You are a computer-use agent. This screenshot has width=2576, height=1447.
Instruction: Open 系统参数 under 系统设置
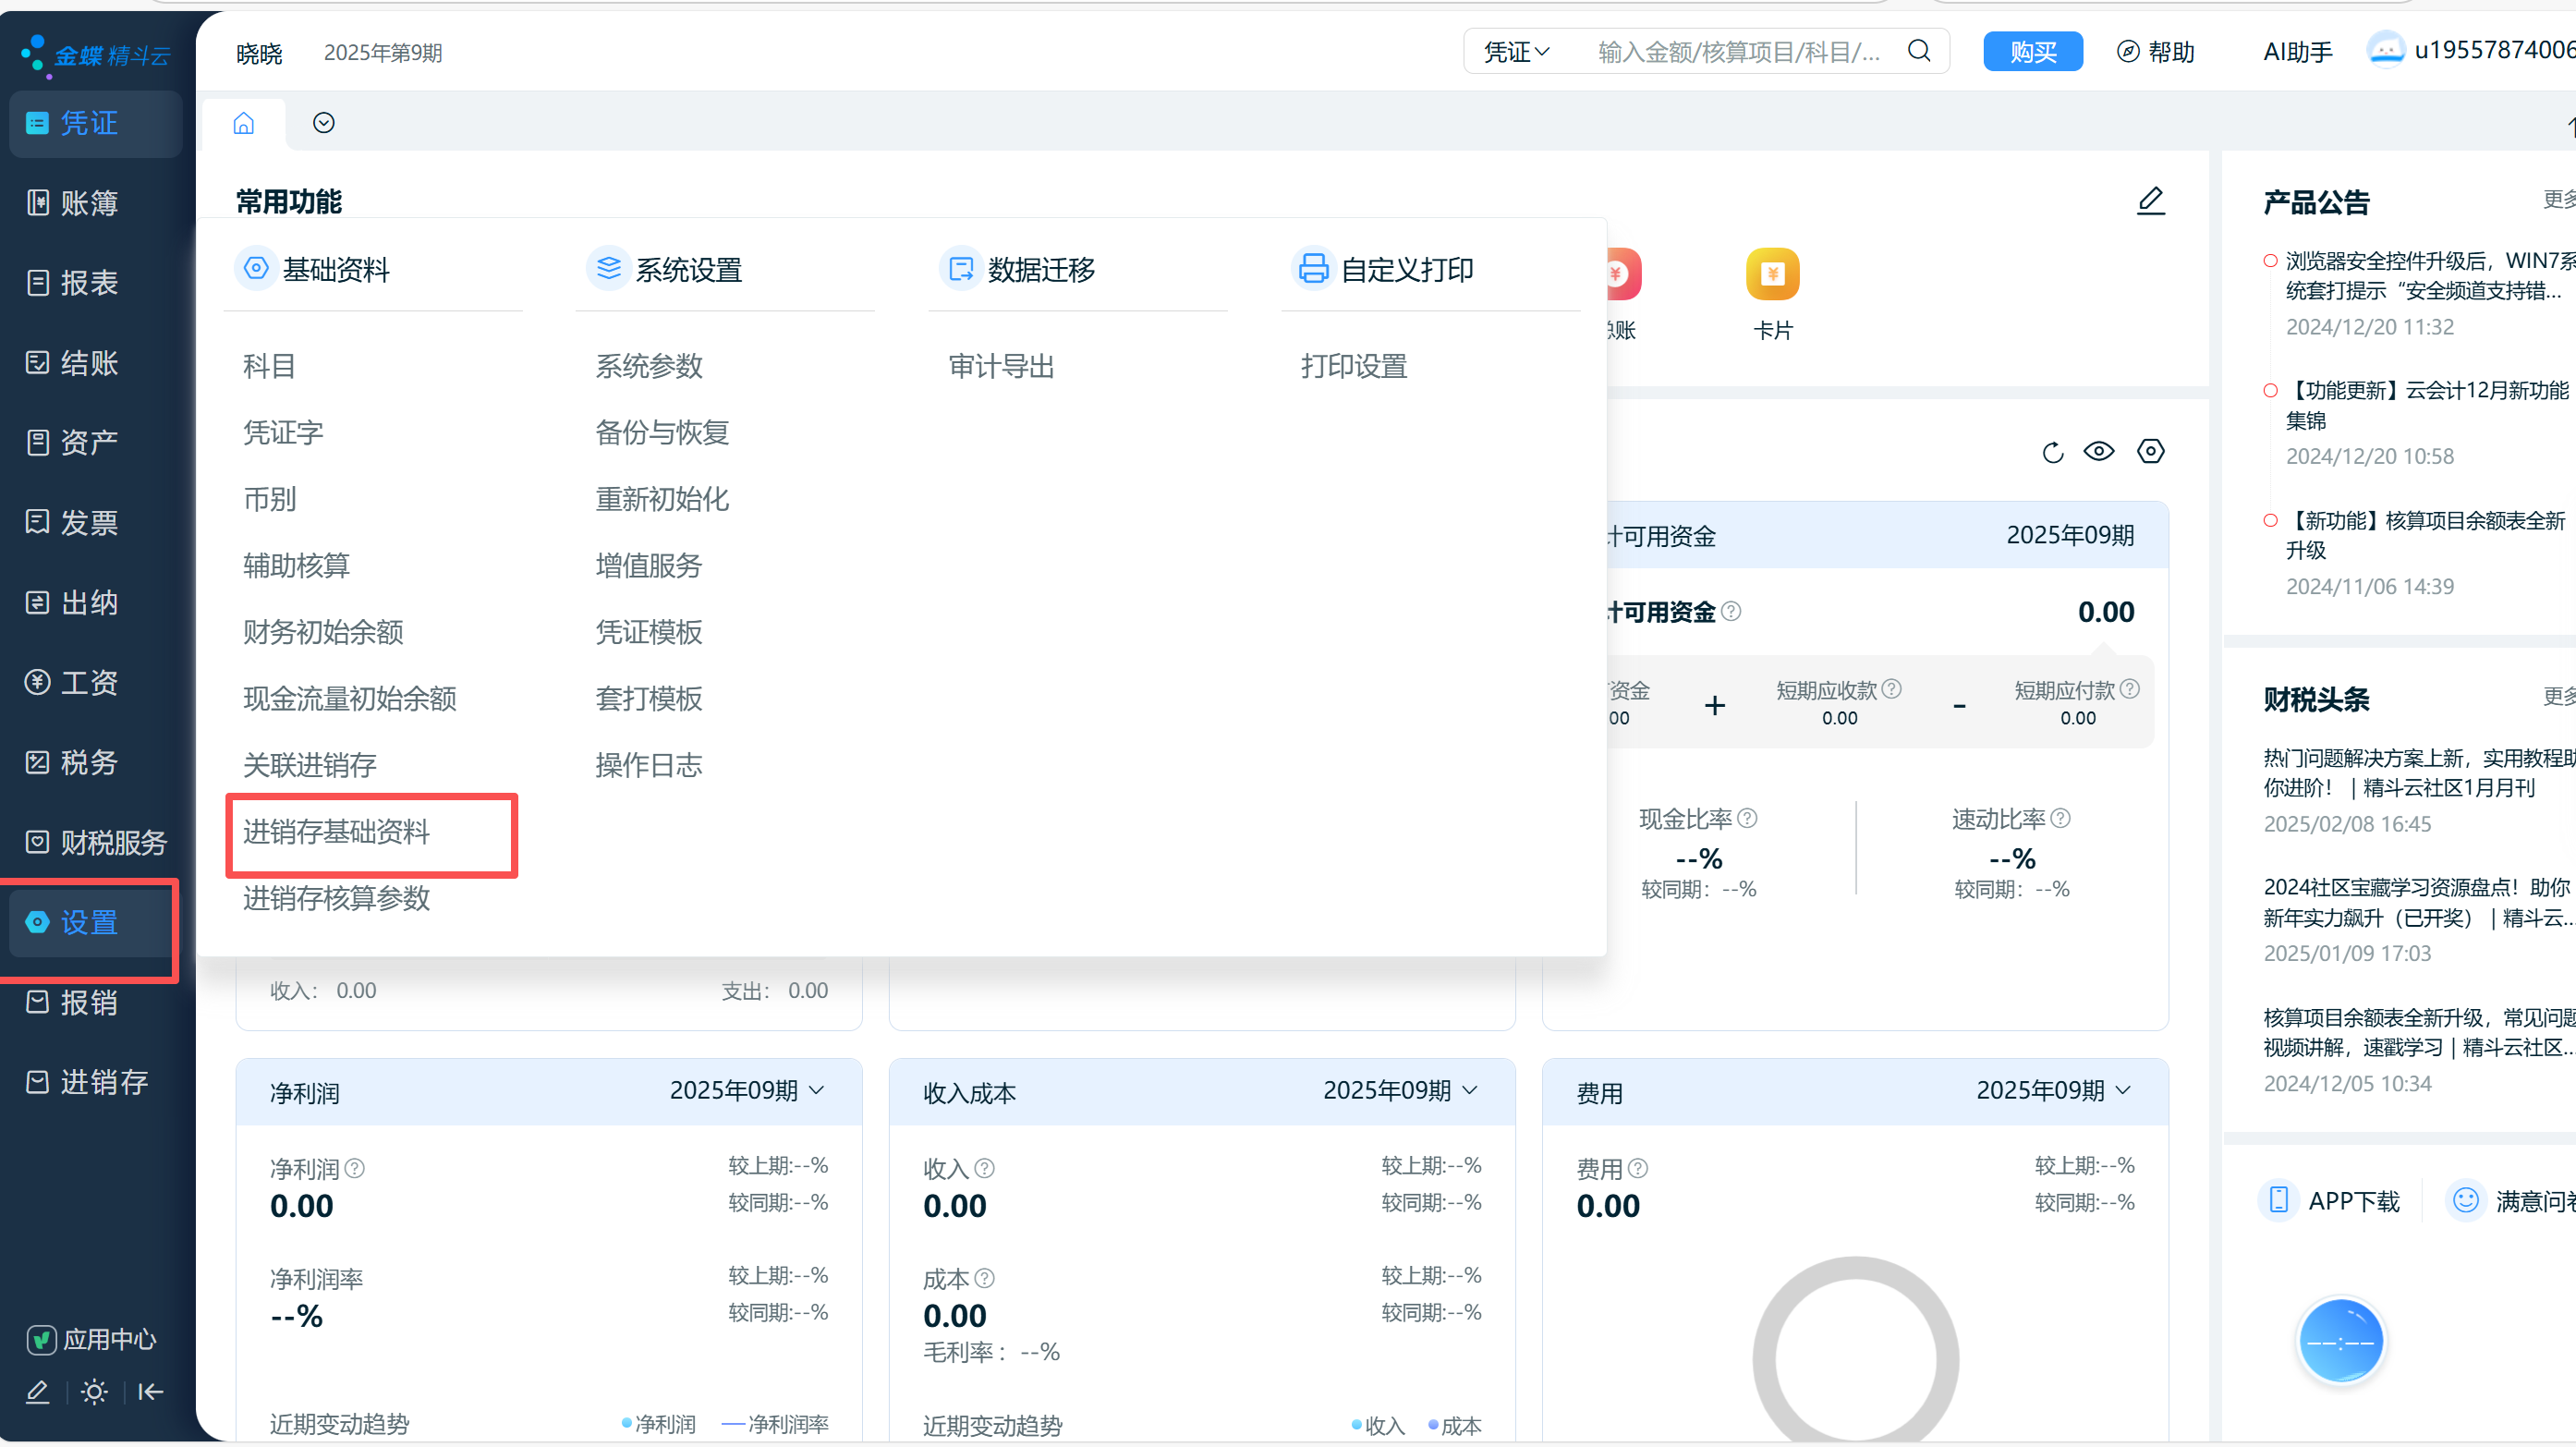649,366
